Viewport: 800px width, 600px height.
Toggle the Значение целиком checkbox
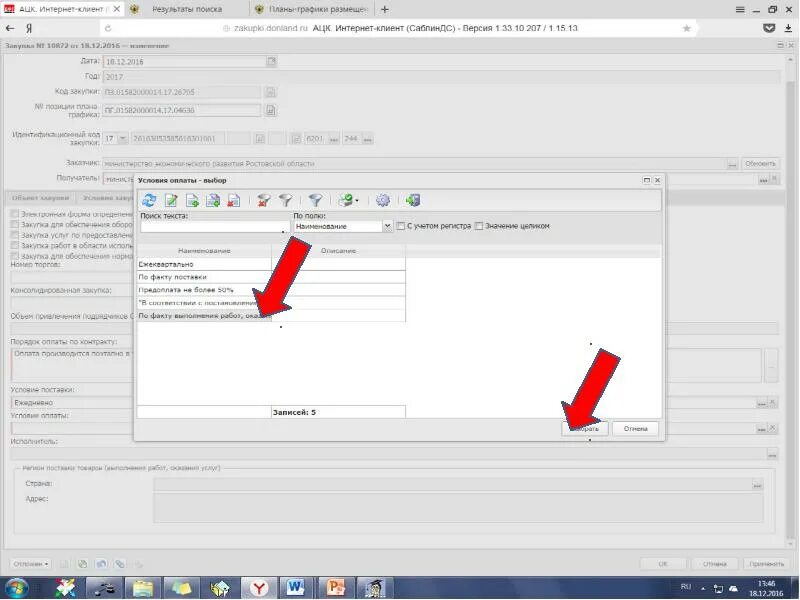[x=479, y=226]
